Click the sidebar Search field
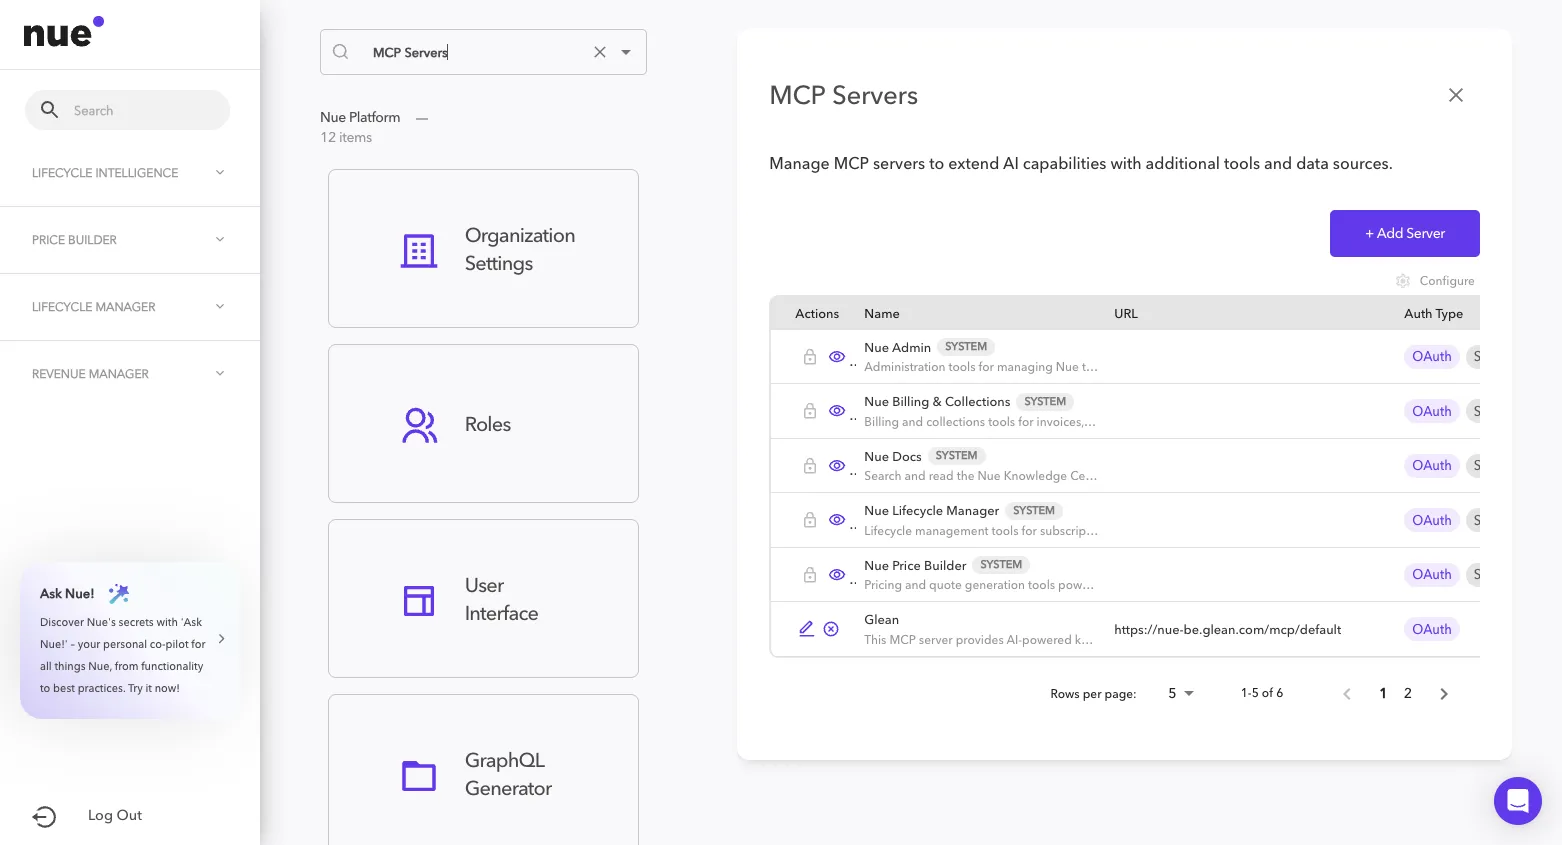The width and height of the screenshot is (1562, 845). pos(127,110)
